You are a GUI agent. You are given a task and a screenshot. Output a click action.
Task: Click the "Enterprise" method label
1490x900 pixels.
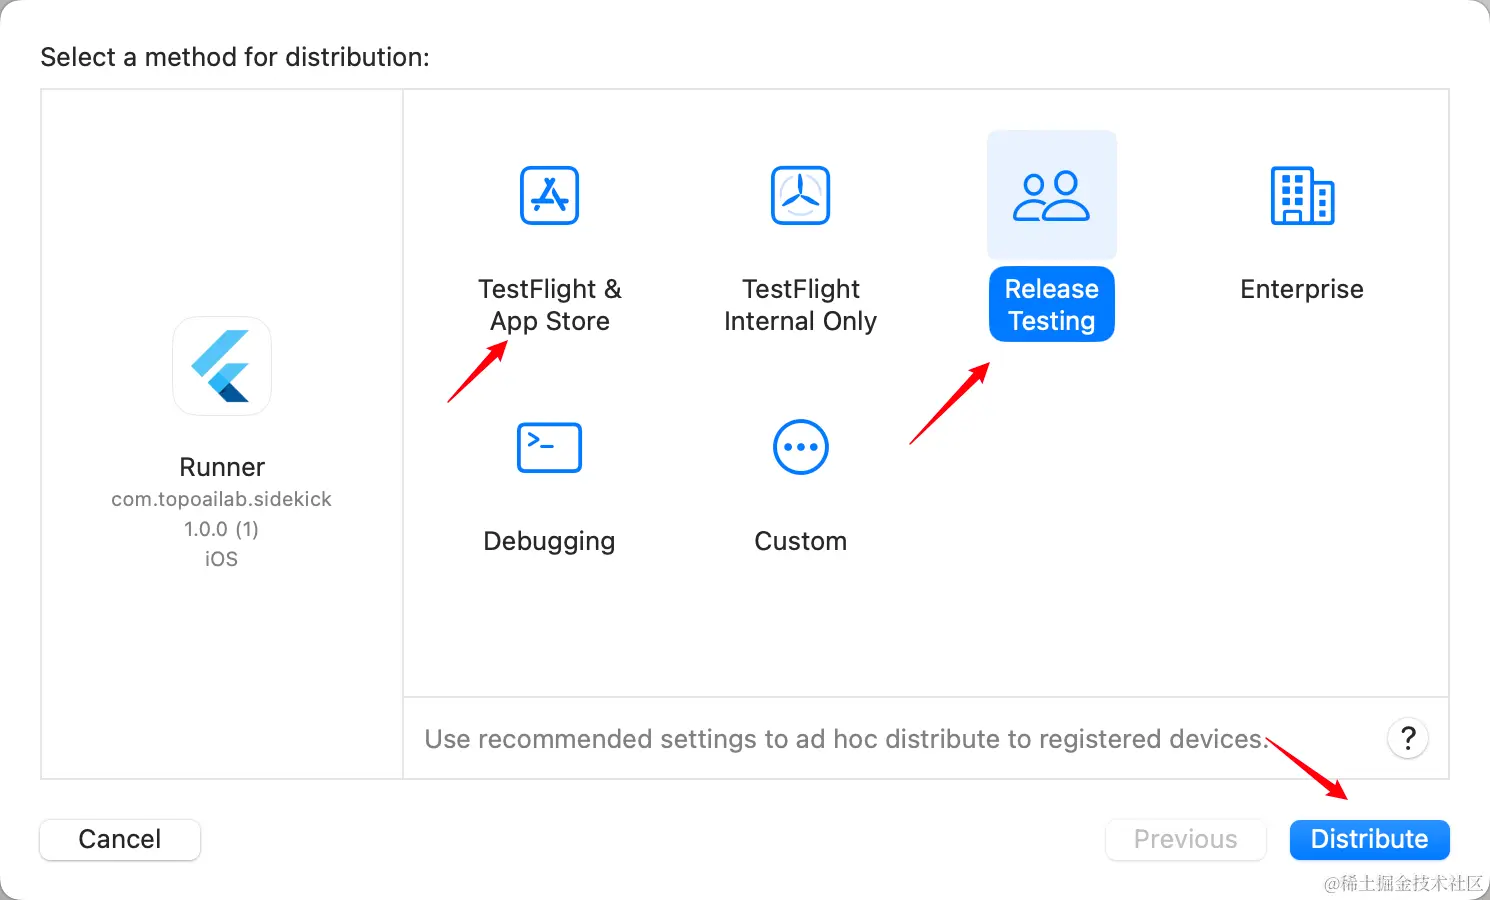tap(1302, 289)
